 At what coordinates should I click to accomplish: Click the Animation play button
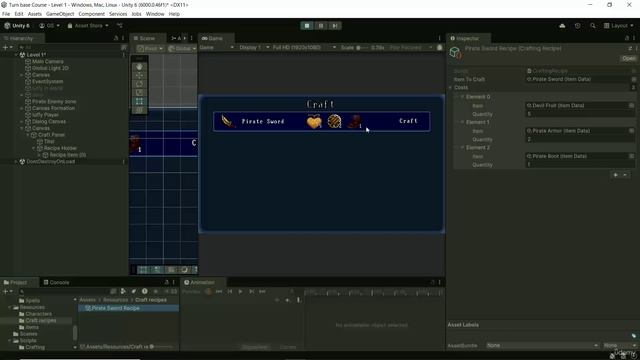[240, 291]
